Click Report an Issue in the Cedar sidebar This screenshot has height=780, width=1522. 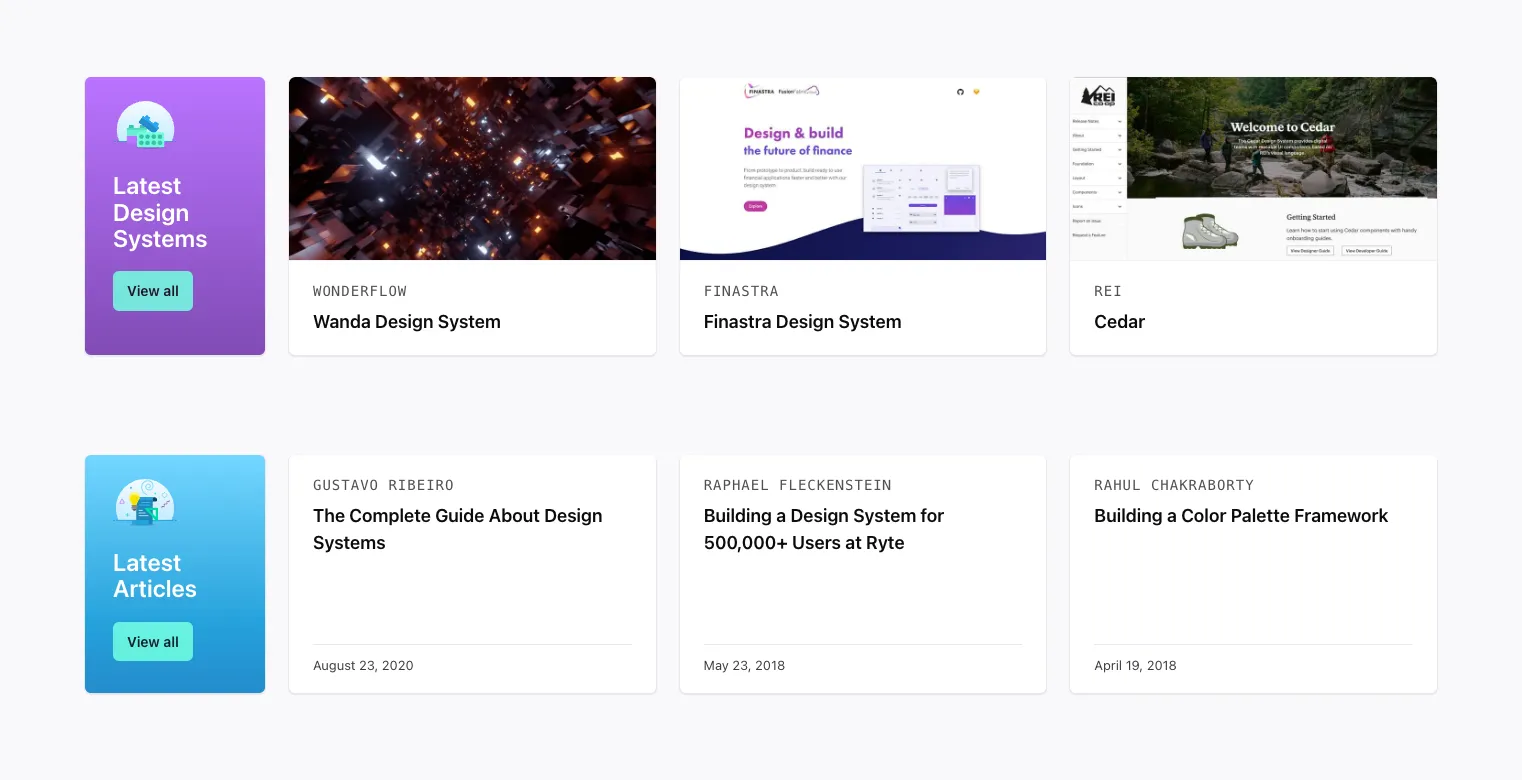[1098, 220]
